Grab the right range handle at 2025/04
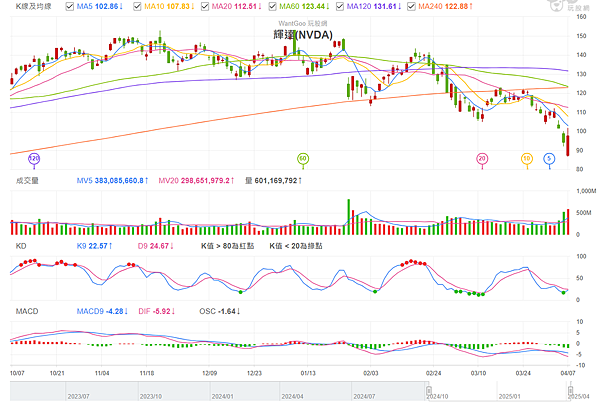This screenshot has width=600, height=405. coord(570,391)
